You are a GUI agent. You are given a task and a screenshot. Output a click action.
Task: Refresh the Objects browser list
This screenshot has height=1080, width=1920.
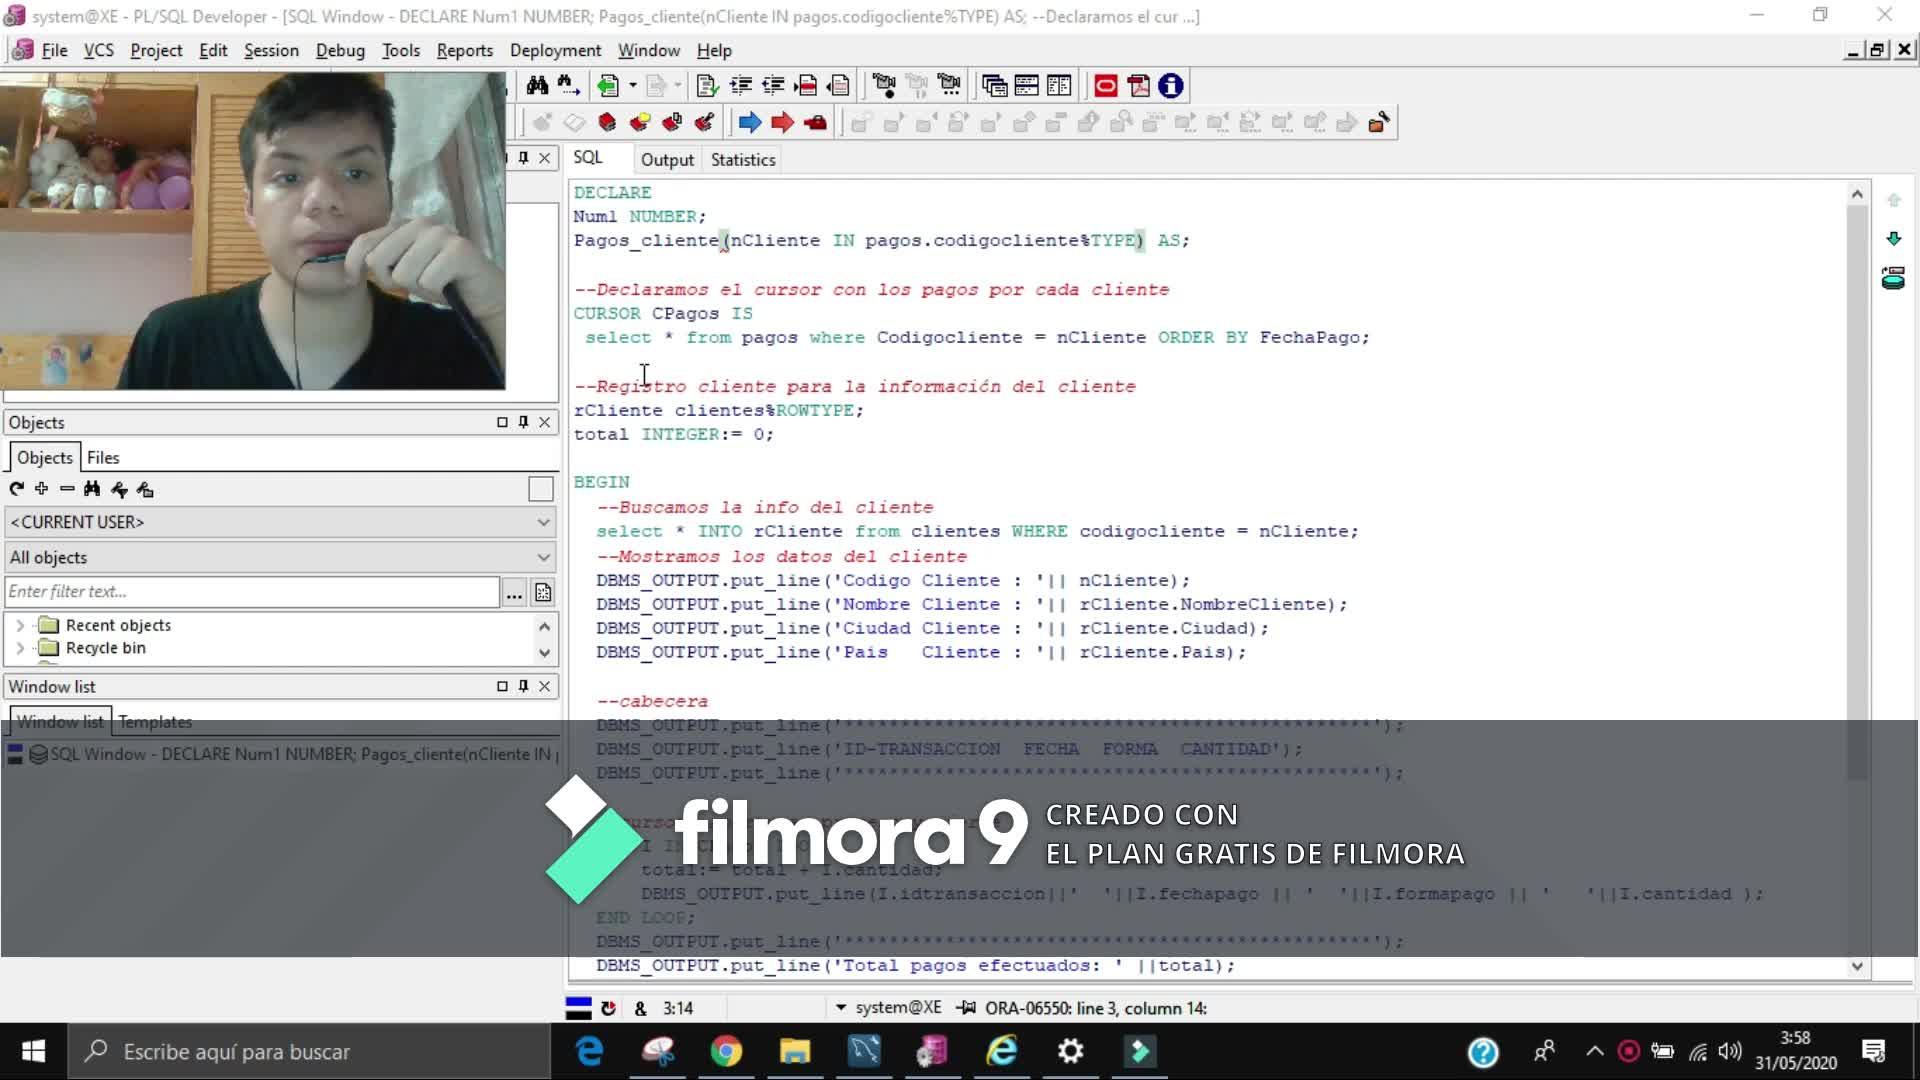coord(16,489)
